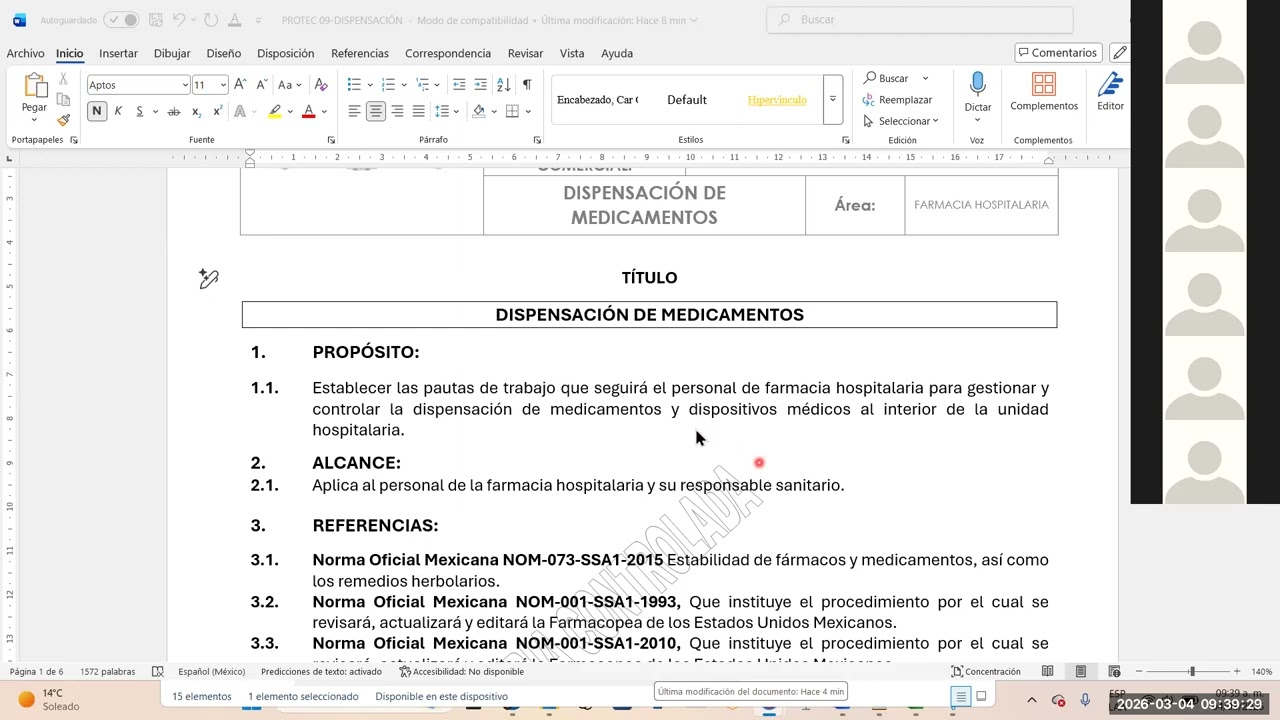Switch to the Insertar tab
The width and height of the screenshot is (1280, 720).
point(118,53)
